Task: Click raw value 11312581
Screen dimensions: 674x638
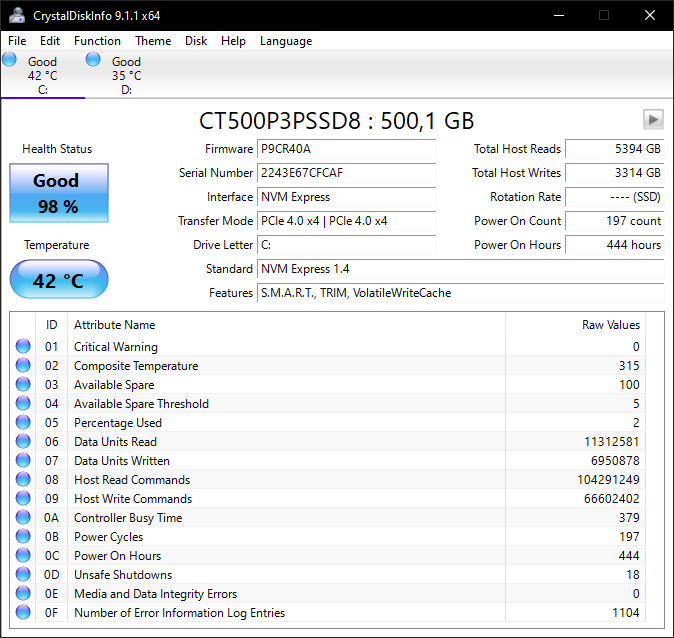Action: tap(612, 442)
